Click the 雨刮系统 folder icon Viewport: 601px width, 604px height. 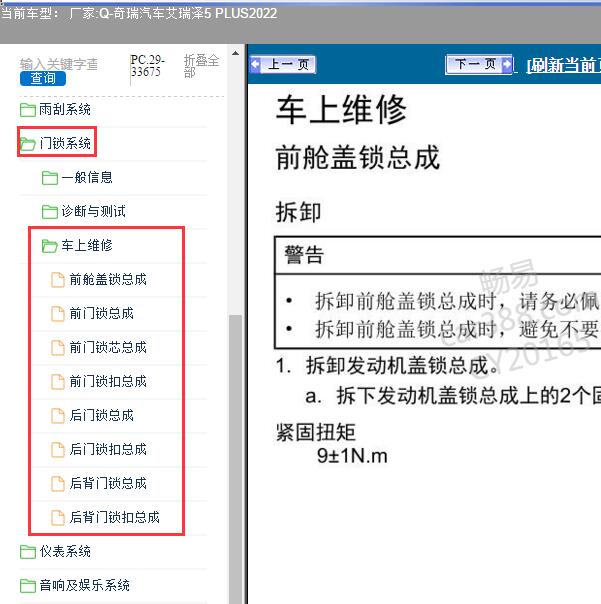28,110
